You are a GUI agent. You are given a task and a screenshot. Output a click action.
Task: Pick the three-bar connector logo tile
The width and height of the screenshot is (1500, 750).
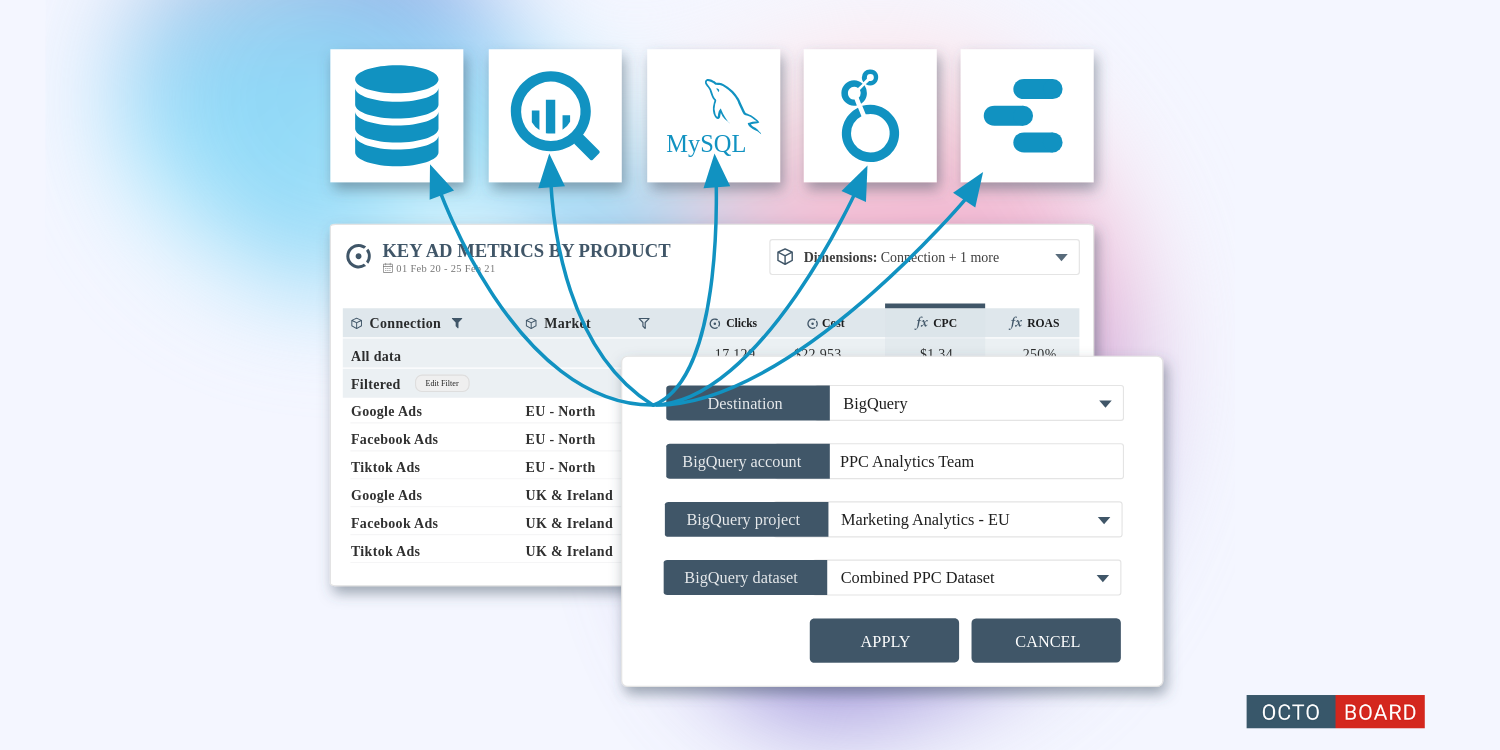tap(1027, 116)
